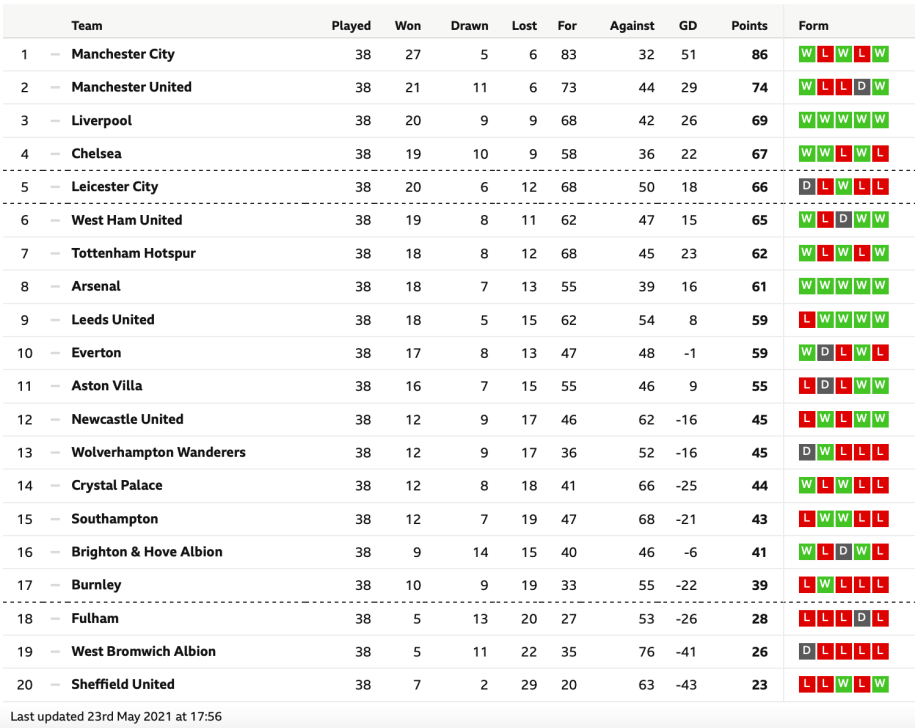Click Manchester United's draw form badge

(x=861, y=87)
